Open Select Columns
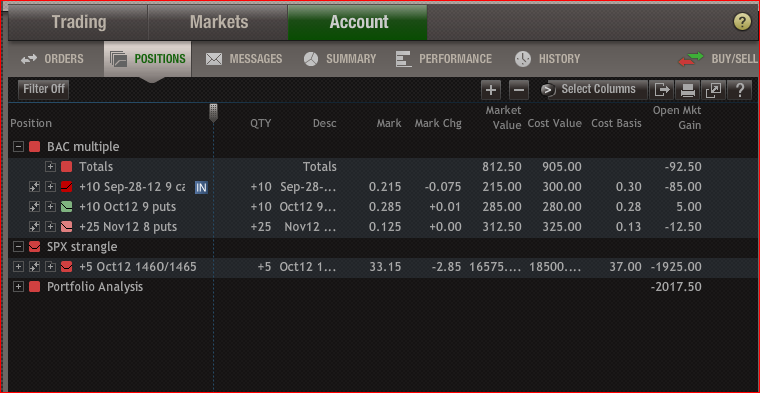The image size is (760, 393). [594, 90]
